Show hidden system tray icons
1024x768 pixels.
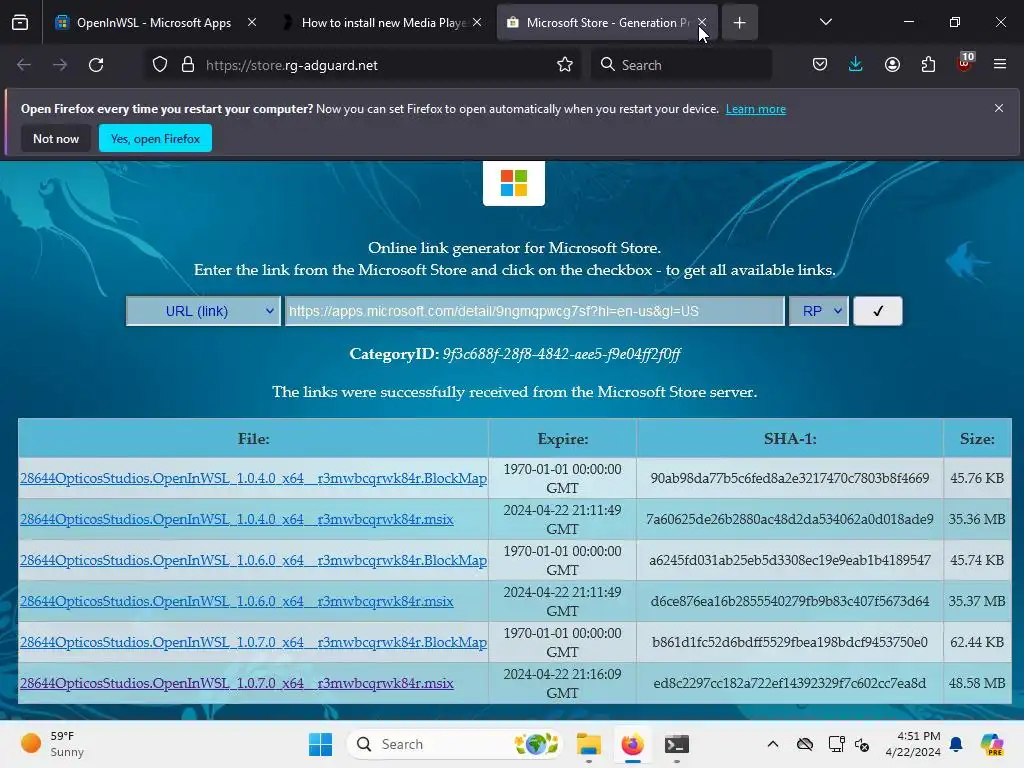(x=773, y=744)
